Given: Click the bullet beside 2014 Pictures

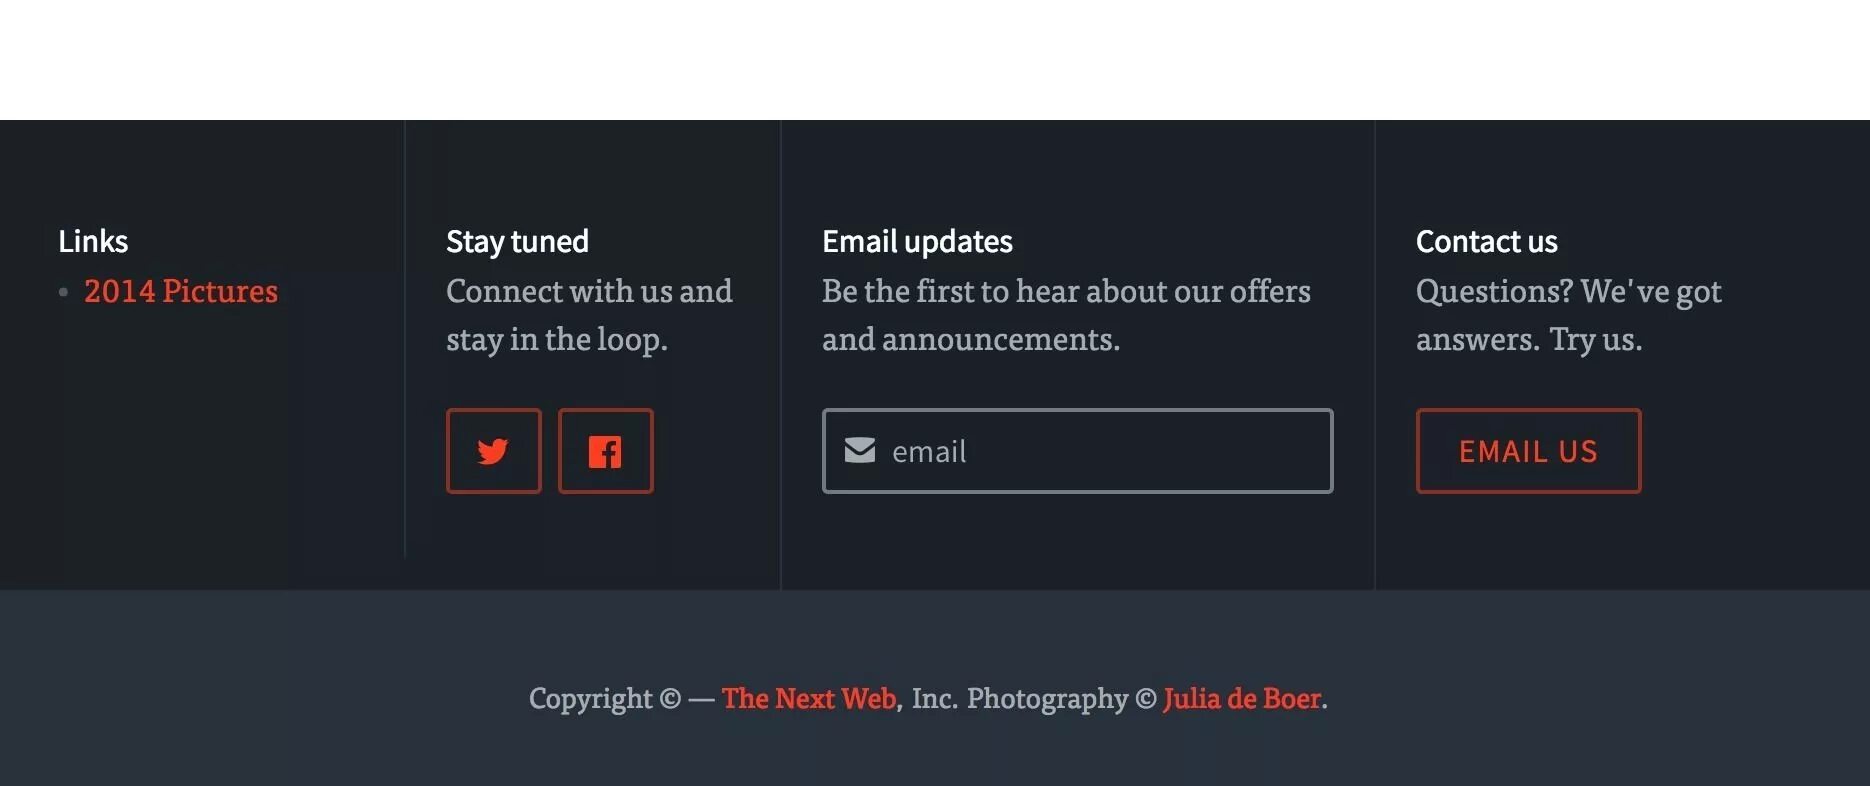Looking at the screenshot, I should tap(63, 292).
